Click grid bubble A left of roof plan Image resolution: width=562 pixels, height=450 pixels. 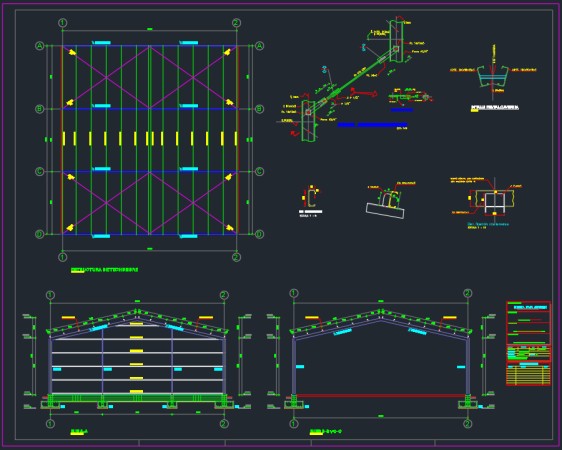40,46
